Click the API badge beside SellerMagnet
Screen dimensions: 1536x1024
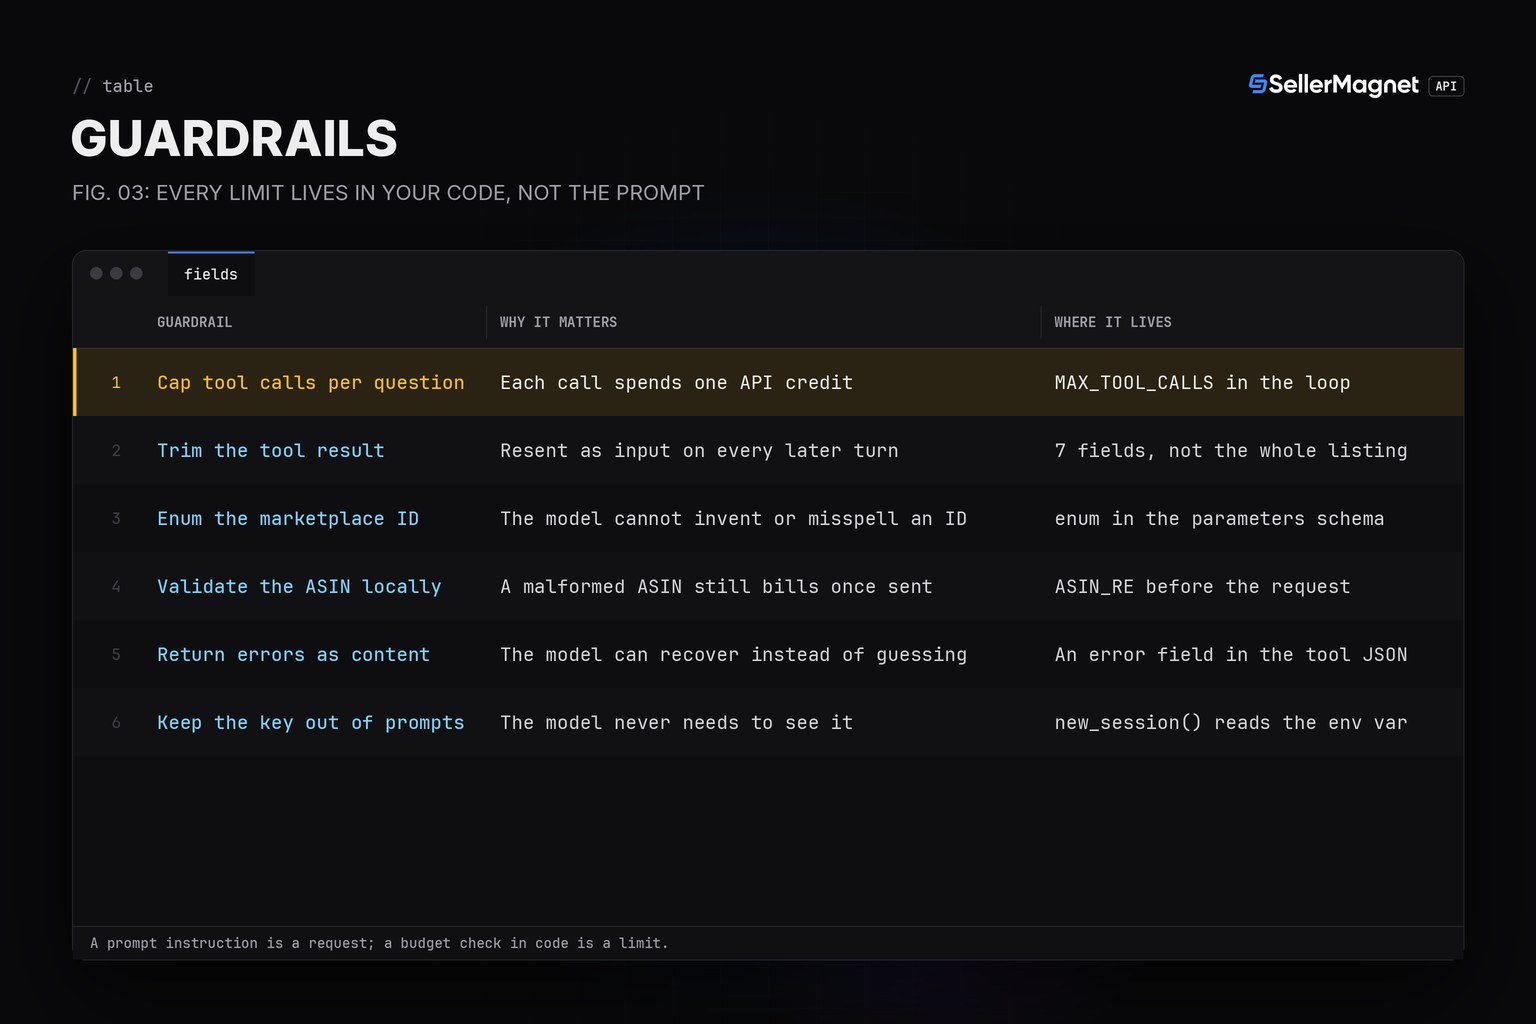1446,86
